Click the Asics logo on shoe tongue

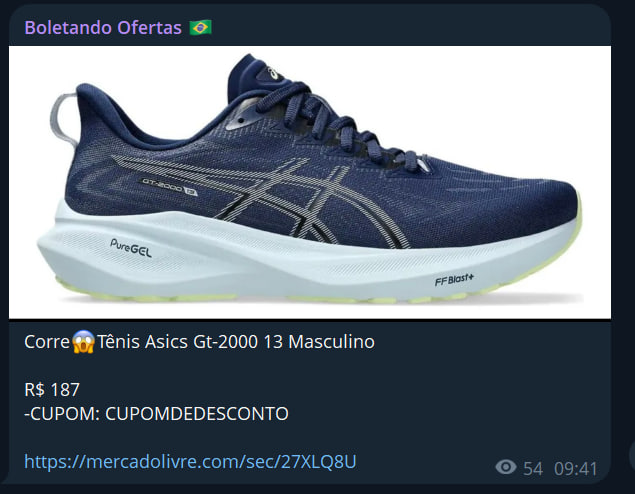click(x=275, y=73)
